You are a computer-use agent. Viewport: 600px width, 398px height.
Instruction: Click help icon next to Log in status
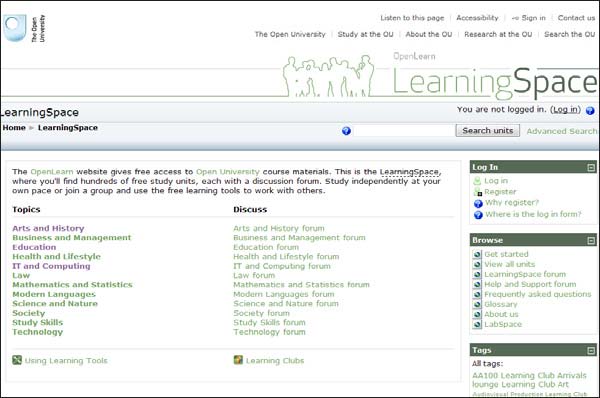590,111
